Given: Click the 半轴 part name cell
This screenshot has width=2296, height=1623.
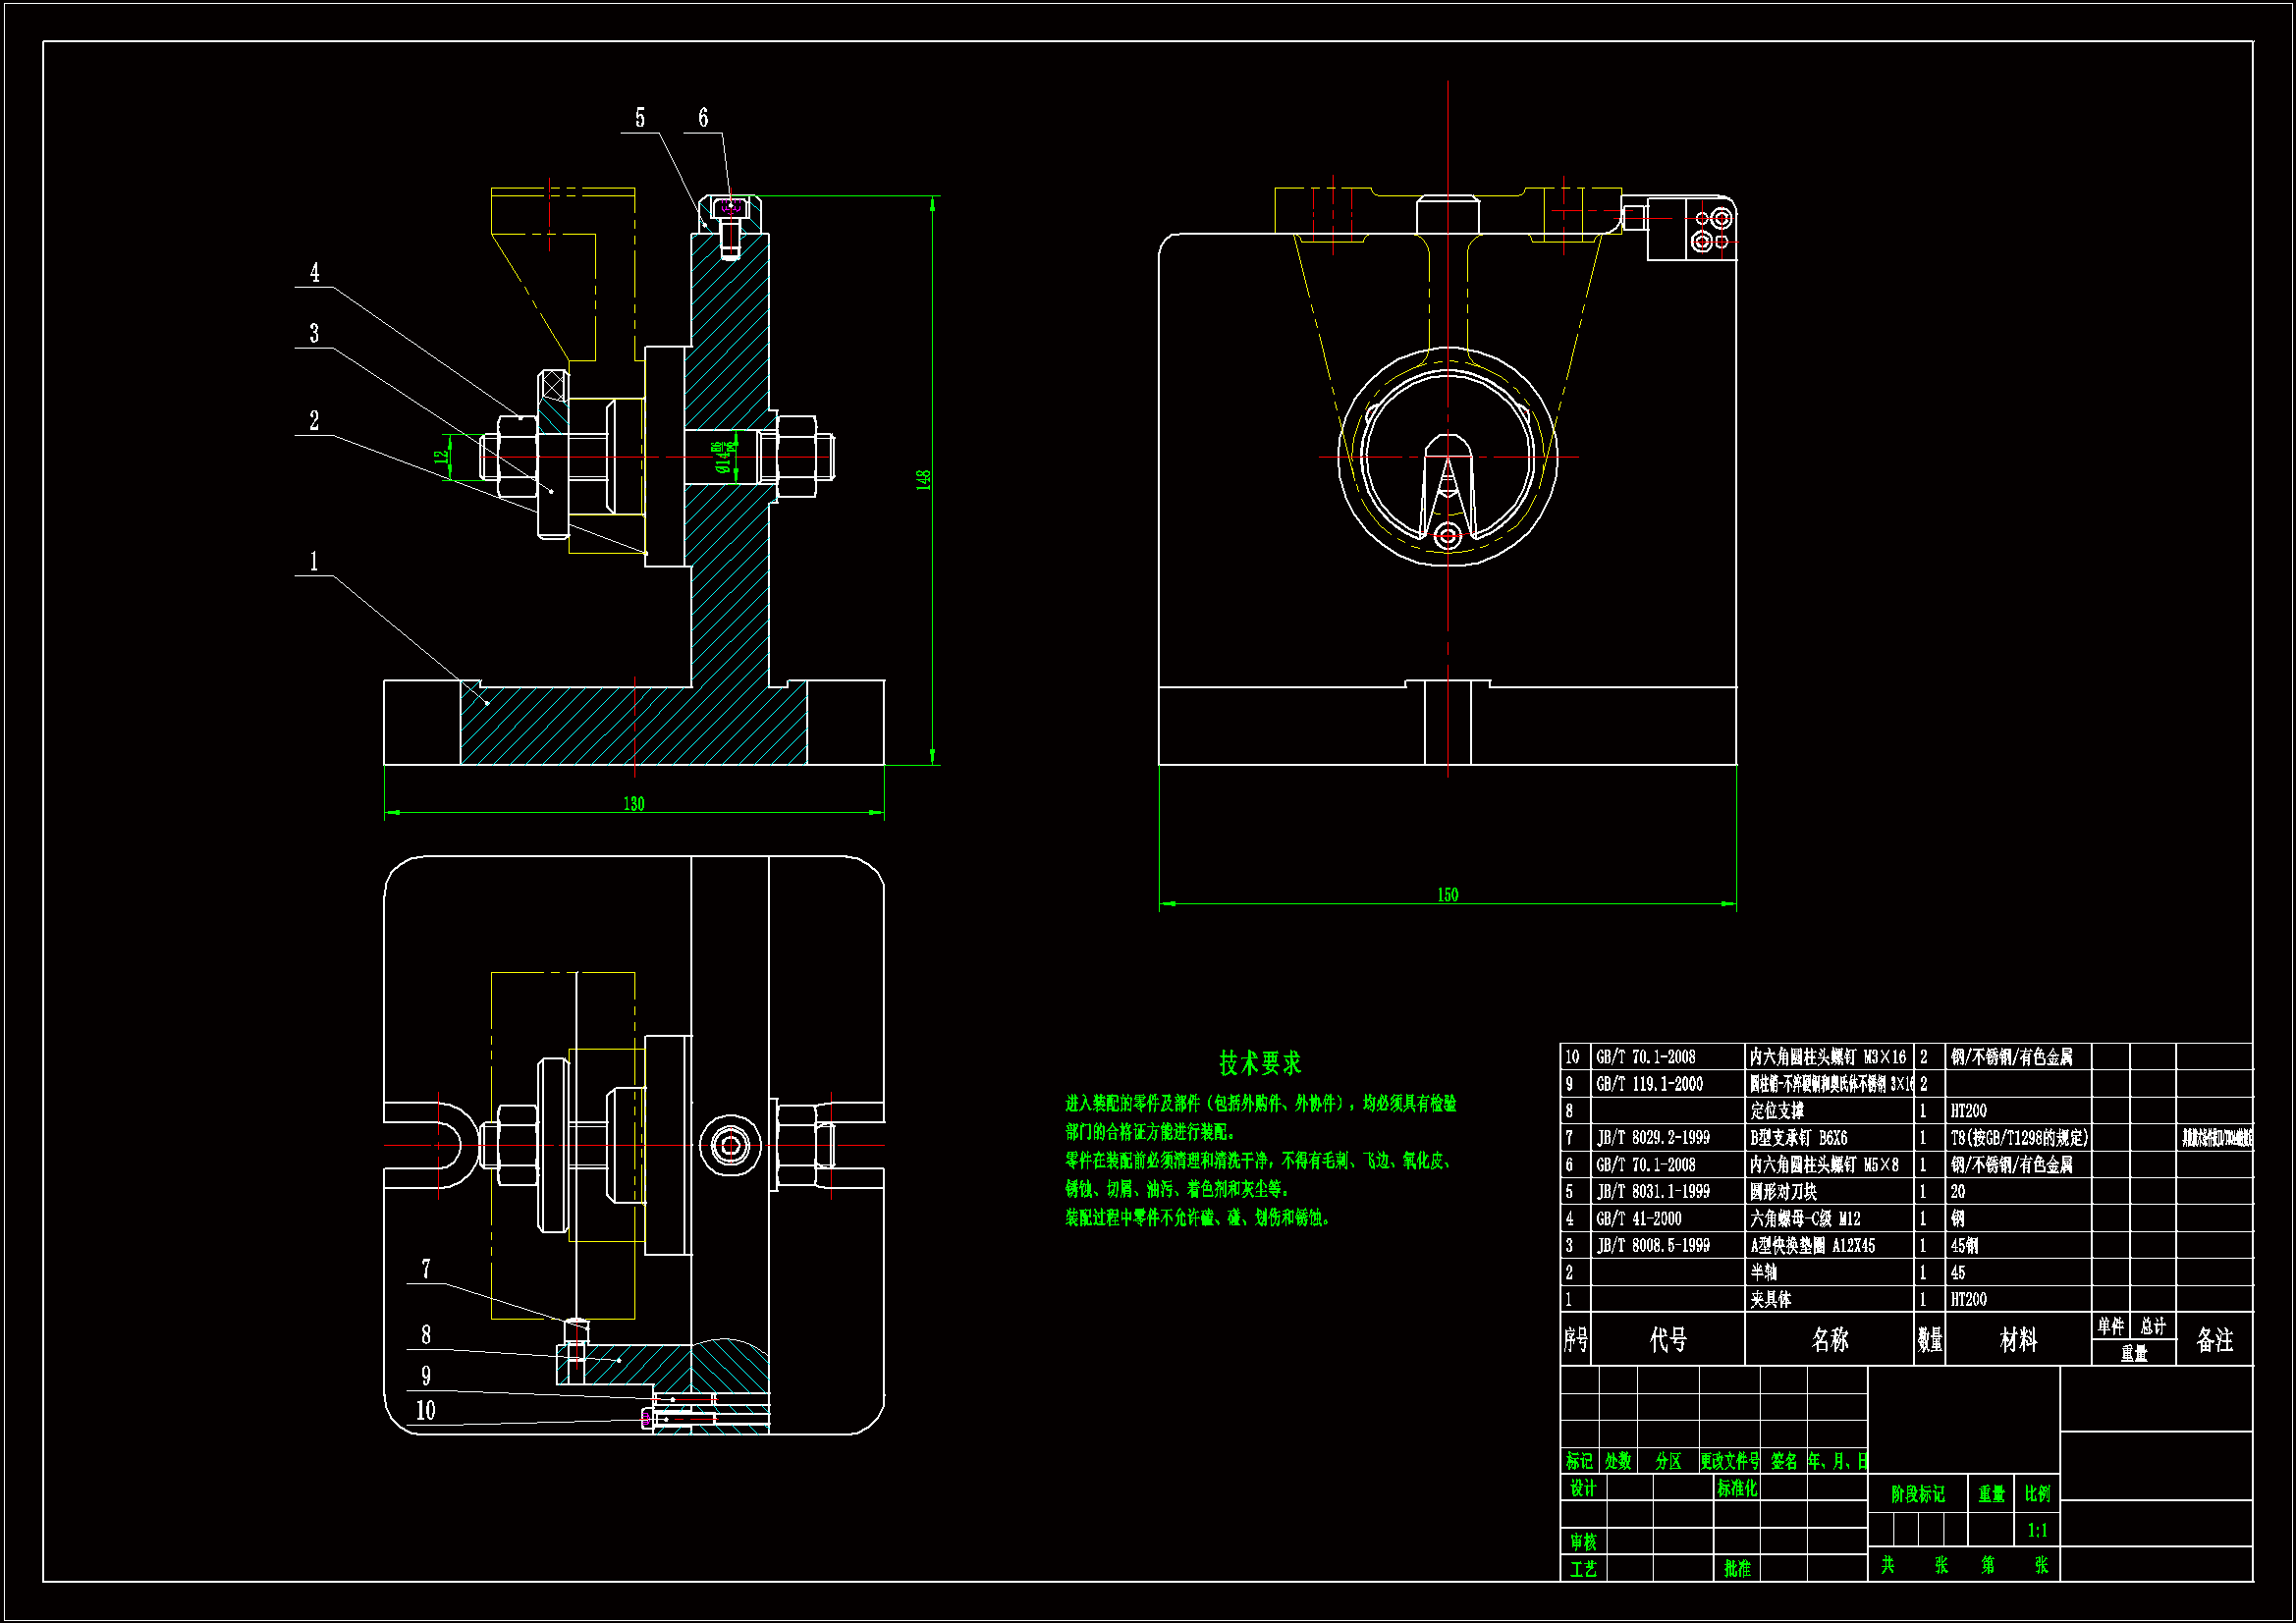Looking at the screenshot, I should [x=1764, y=1273].
